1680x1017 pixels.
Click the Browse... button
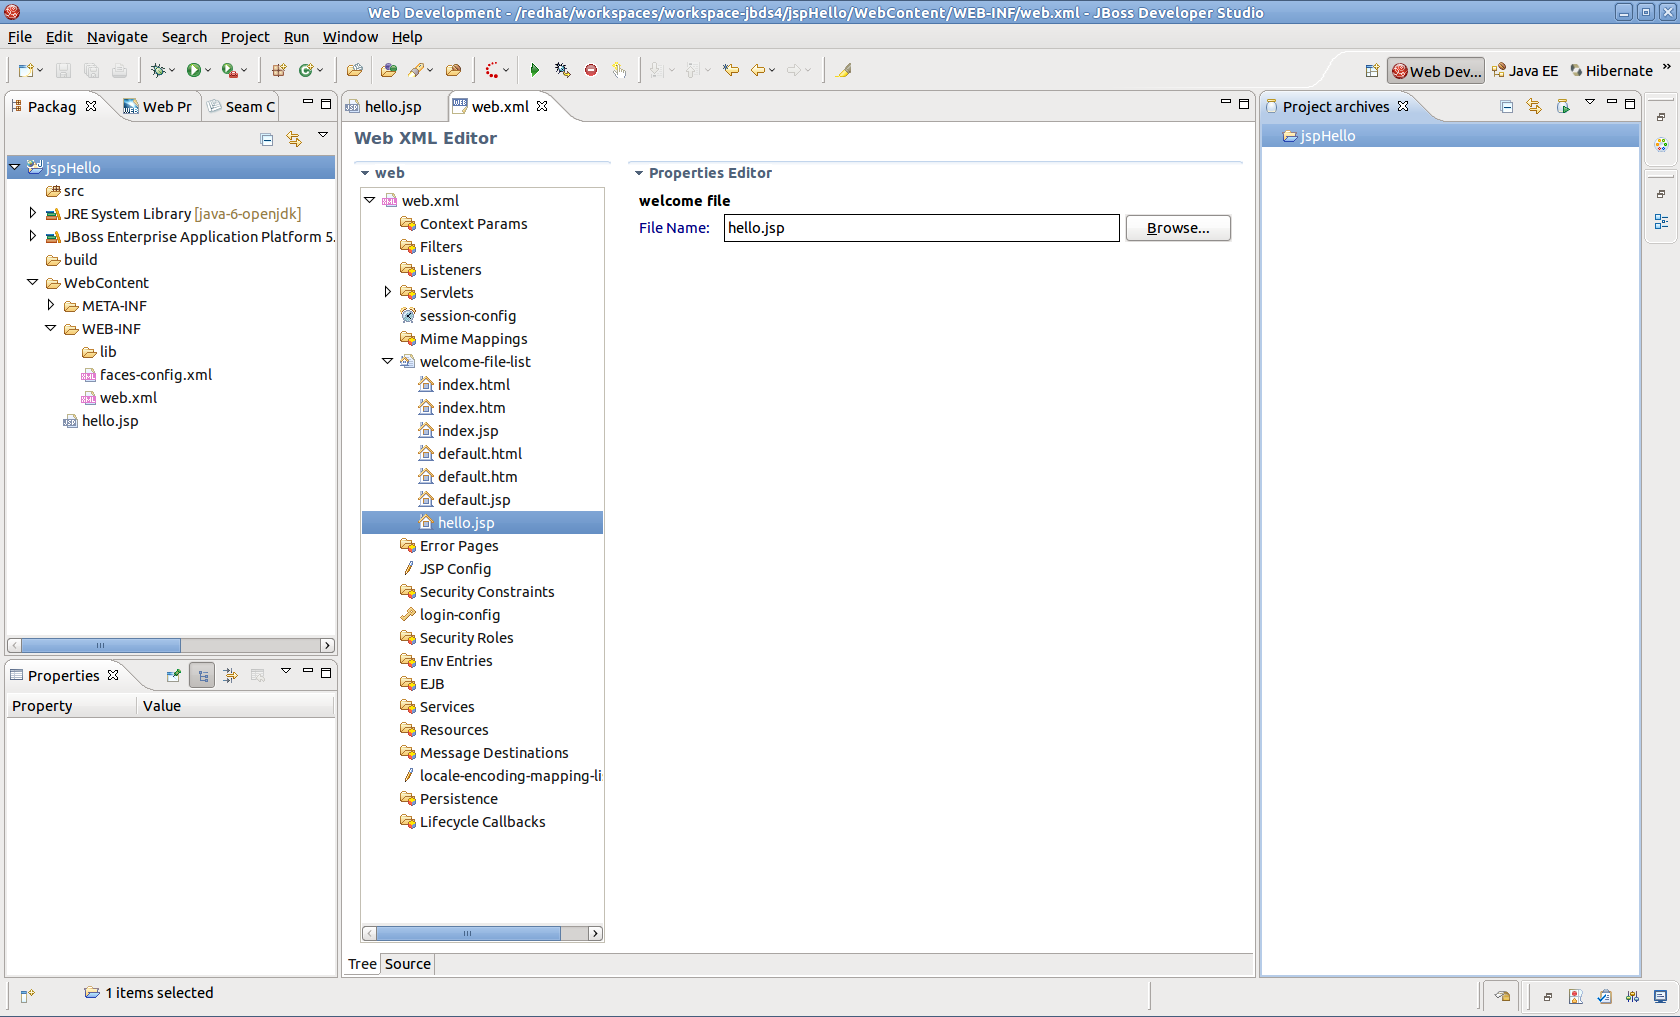coord(1178,228)
